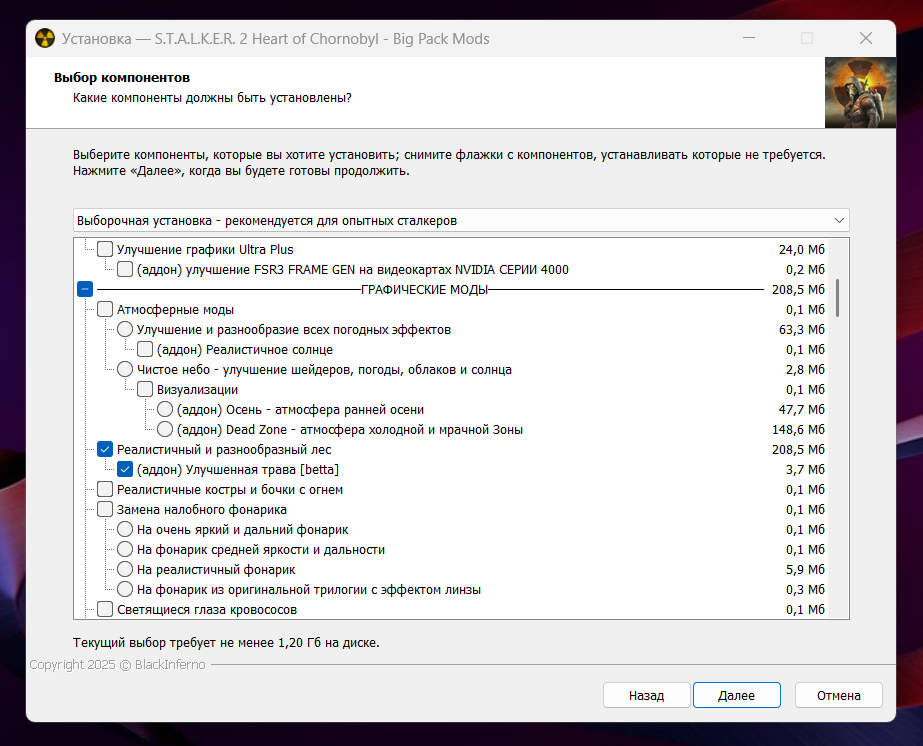
Task: Enable the «Визуализации» checkbox
Action: pos(145,389)
